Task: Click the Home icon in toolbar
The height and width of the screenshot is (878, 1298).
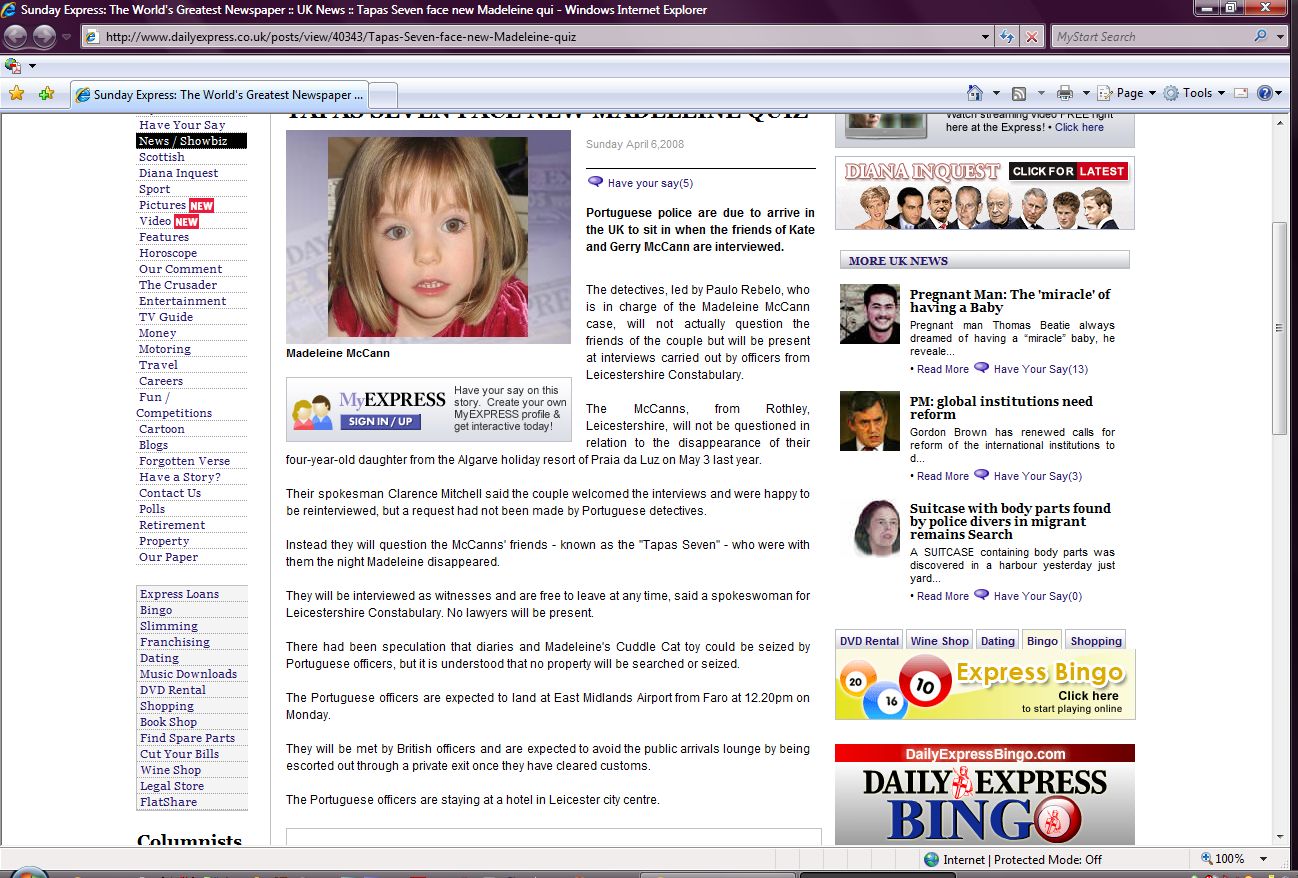Action: click(x=974, y=93)
